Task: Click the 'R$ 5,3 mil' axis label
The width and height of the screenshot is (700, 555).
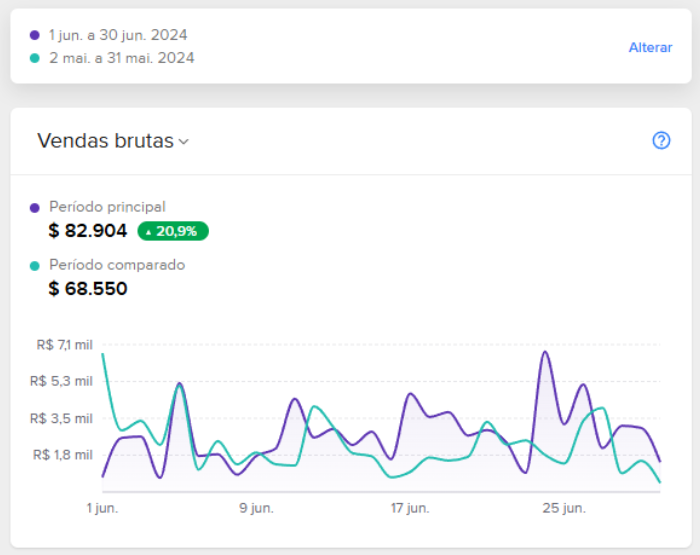Action: [61, 381]
